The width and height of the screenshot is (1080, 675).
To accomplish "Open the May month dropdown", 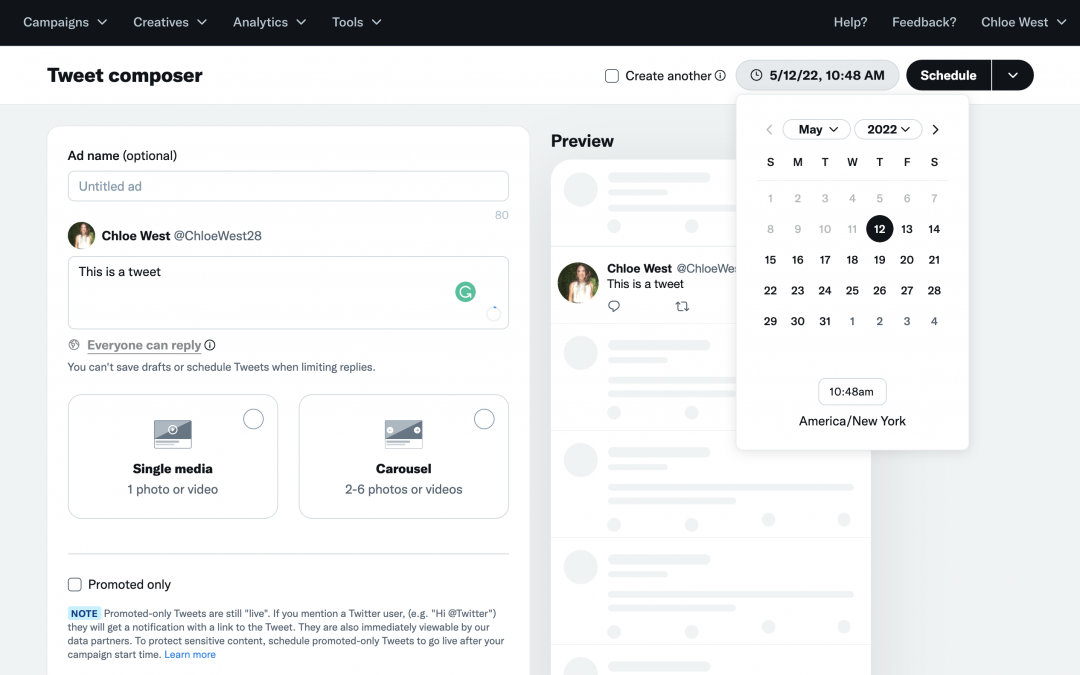I will tap(817, 129).
